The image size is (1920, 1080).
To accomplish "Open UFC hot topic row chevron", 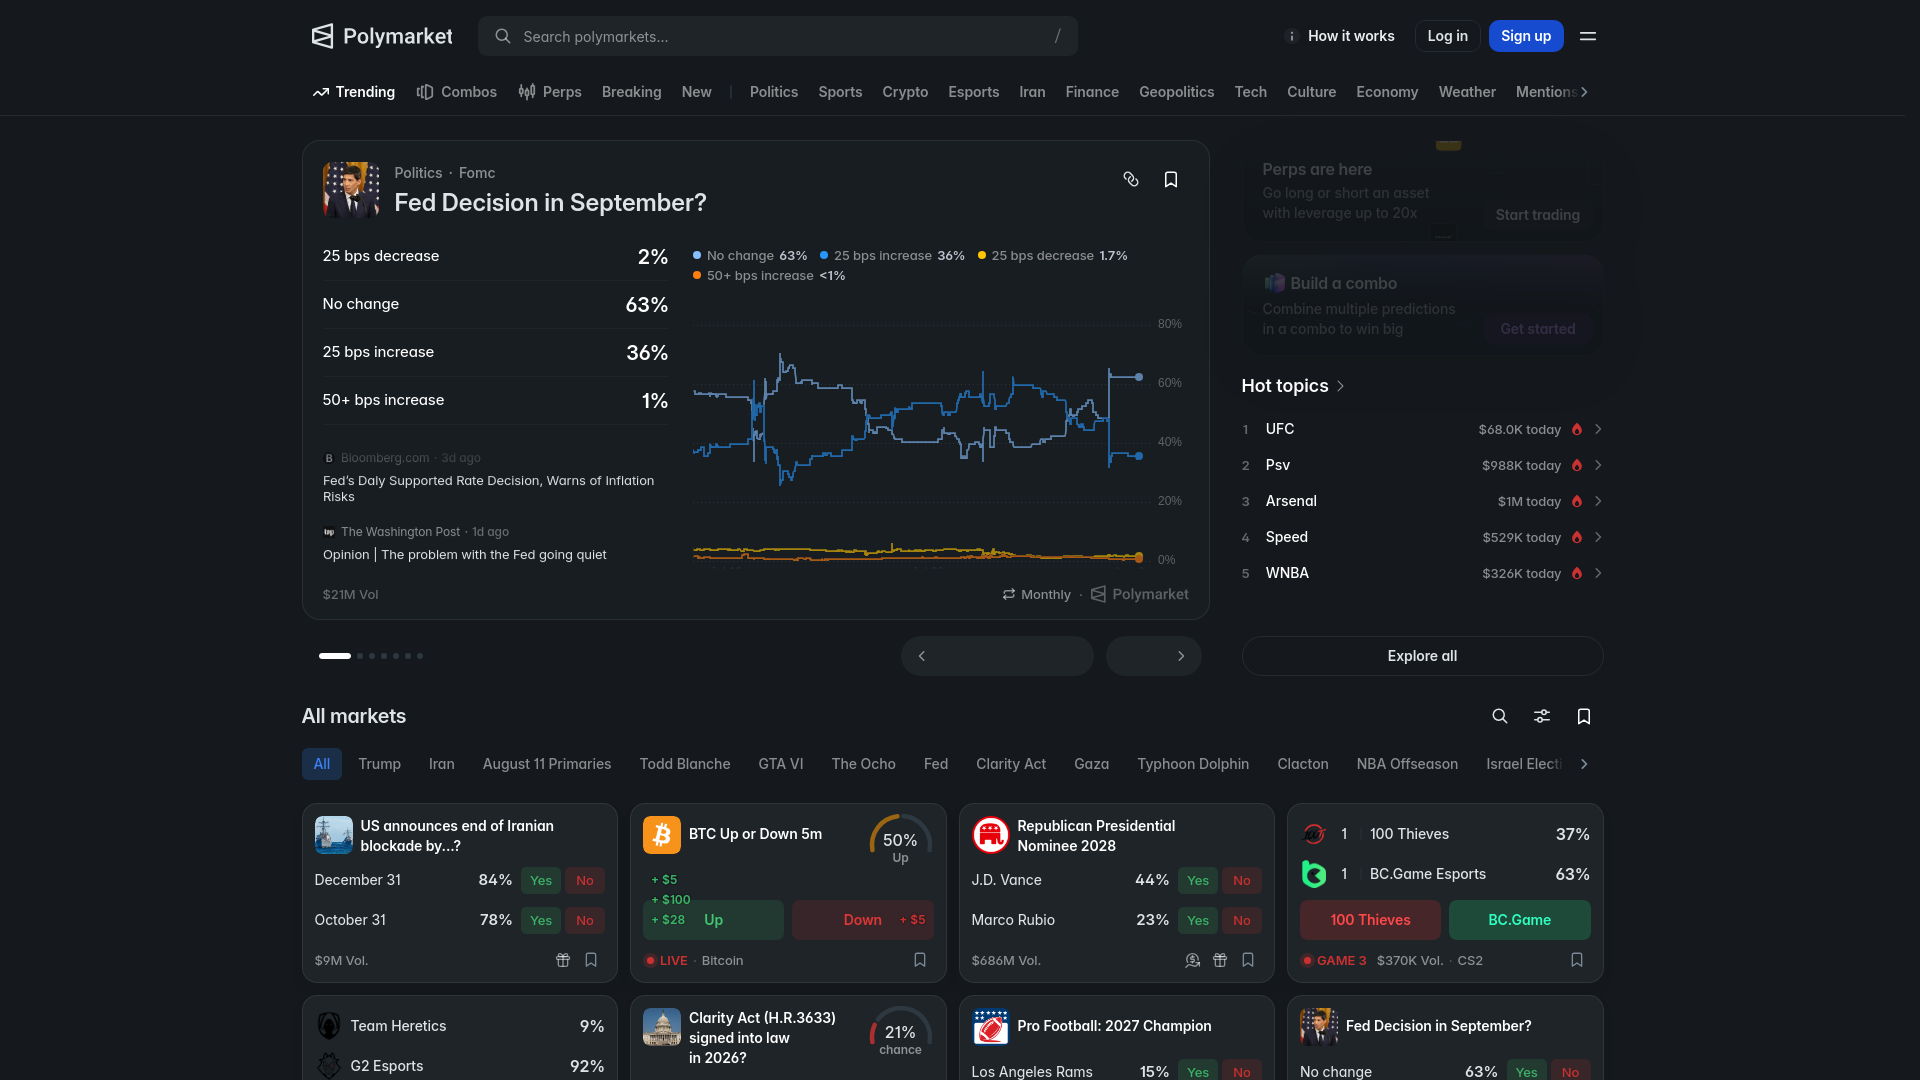I will [1598, 429].
